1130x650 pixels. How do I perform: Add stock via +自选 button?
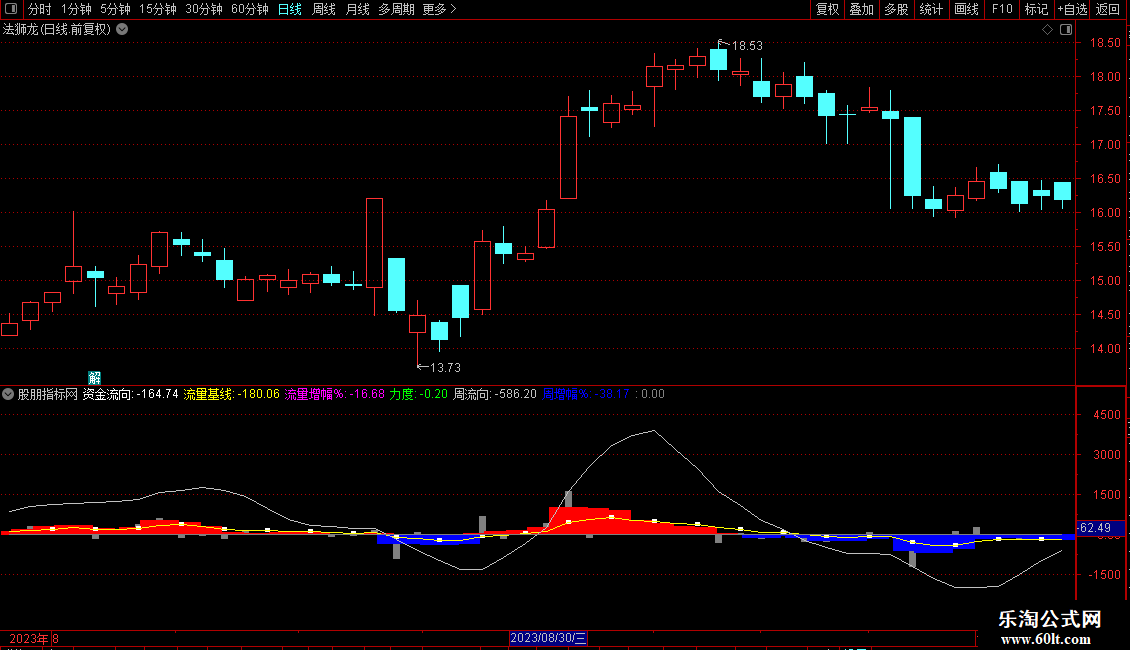point(1072,9)
